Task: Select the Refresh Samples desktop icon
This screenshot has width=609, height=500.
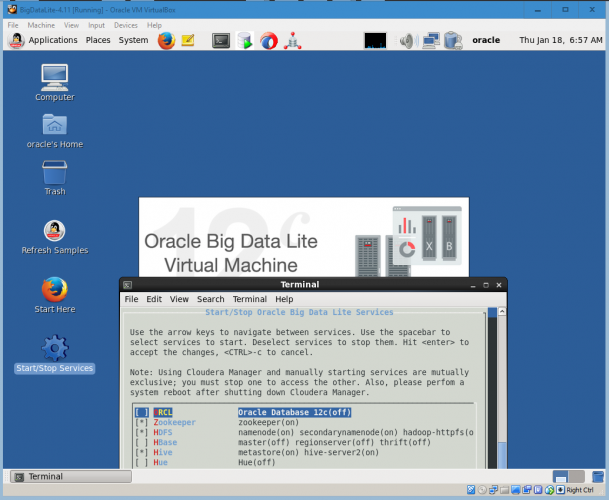Action: 55,237
